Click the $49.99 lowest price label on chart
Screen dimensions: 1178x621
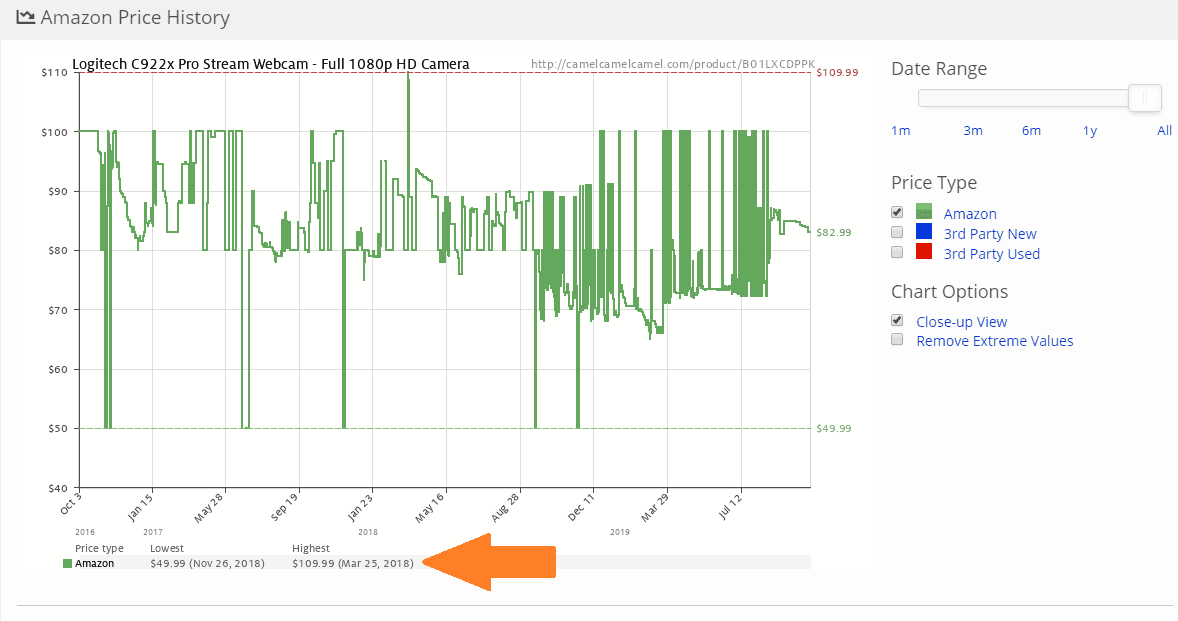[x=834, y=429]
